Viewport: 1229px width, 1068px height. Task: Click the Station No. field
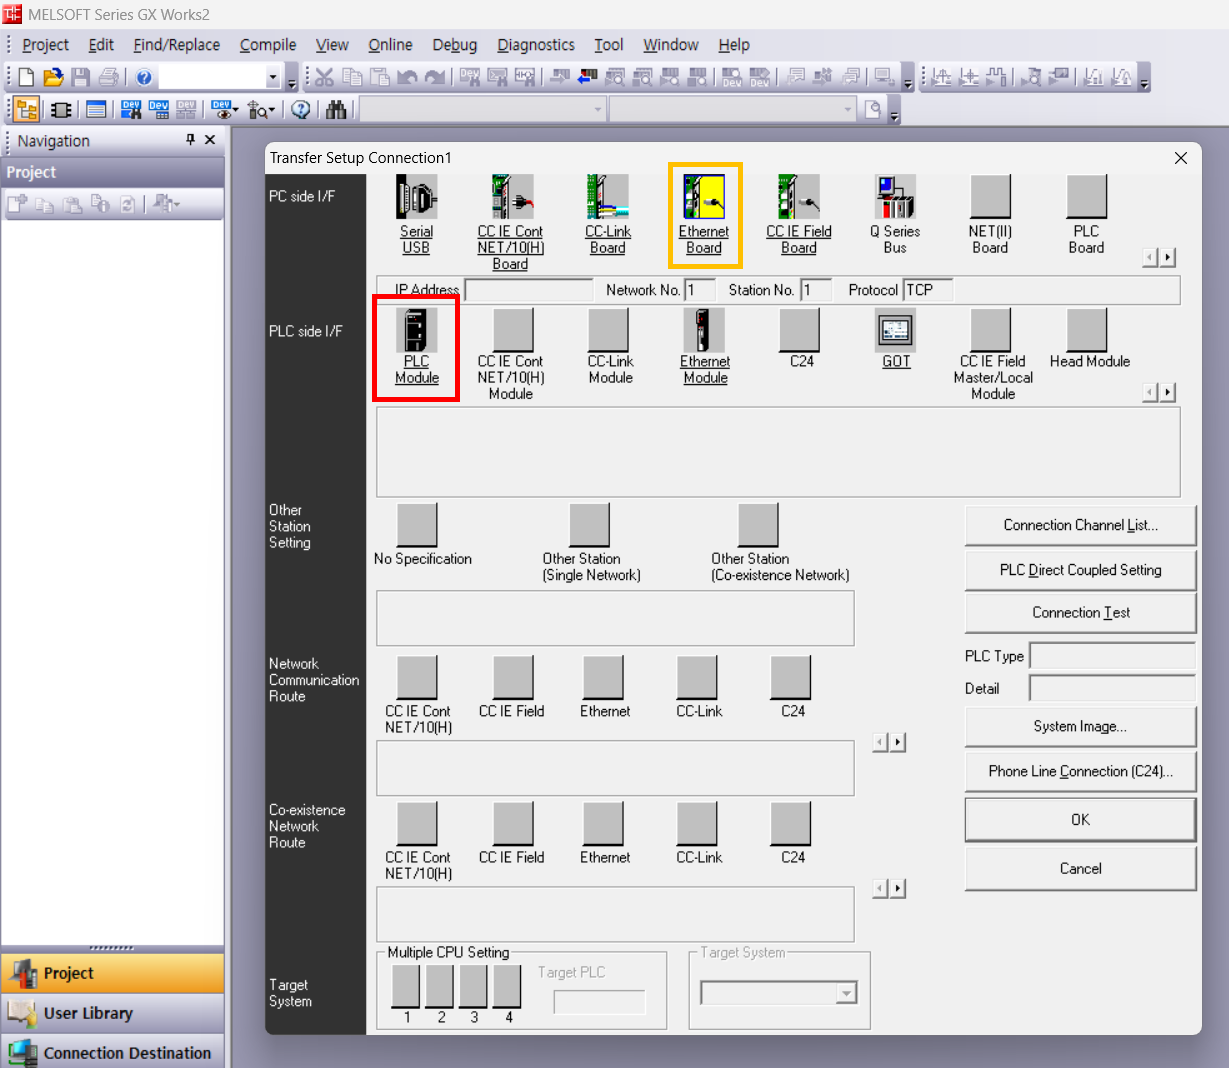(x=815, y=290)
